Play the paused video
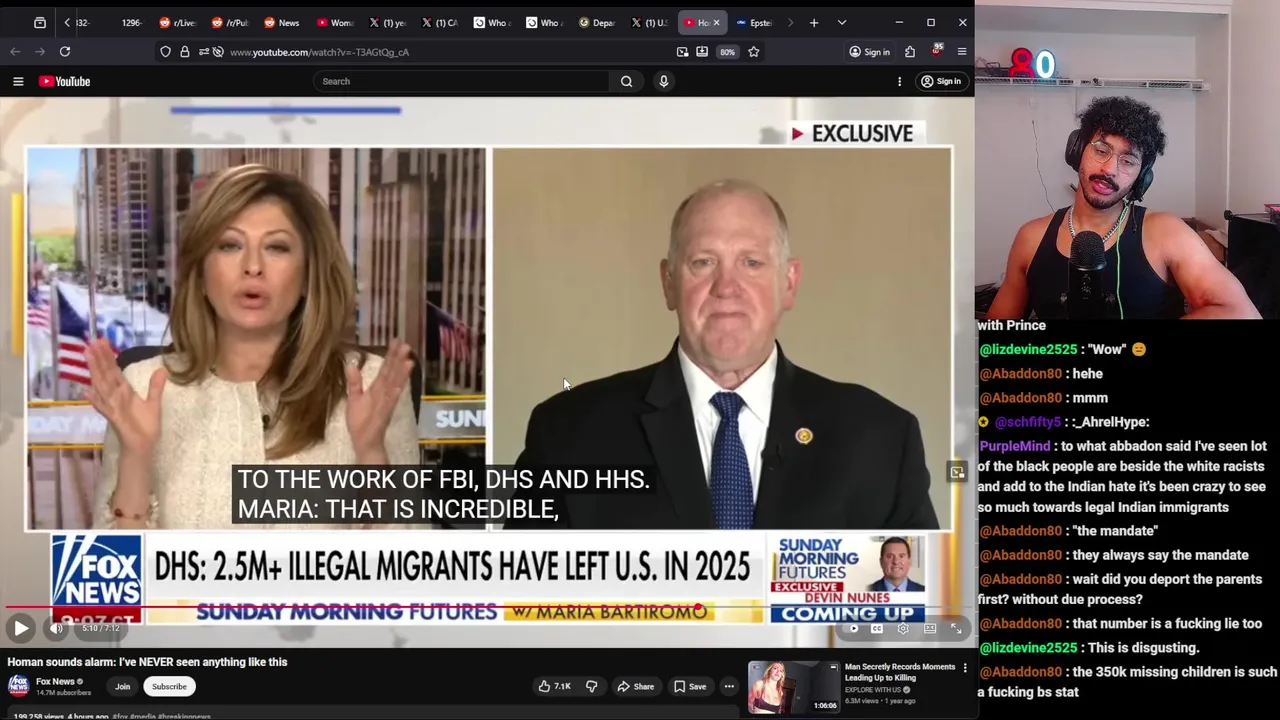Image resolution: width=1280 pixels, height=720 pixels. 21,628
